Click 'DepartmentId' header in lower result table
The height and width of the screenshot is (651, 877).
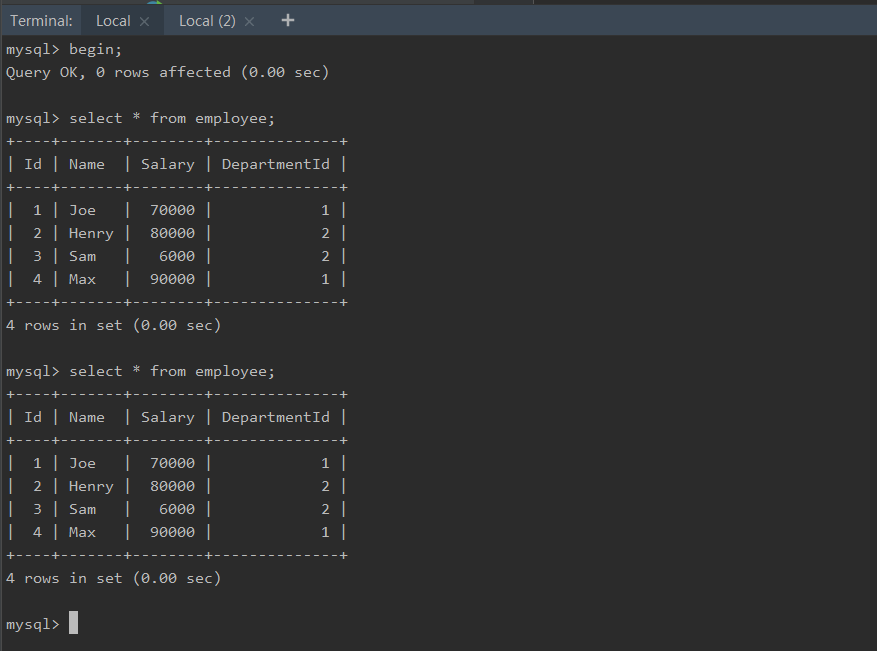point(276,417)
